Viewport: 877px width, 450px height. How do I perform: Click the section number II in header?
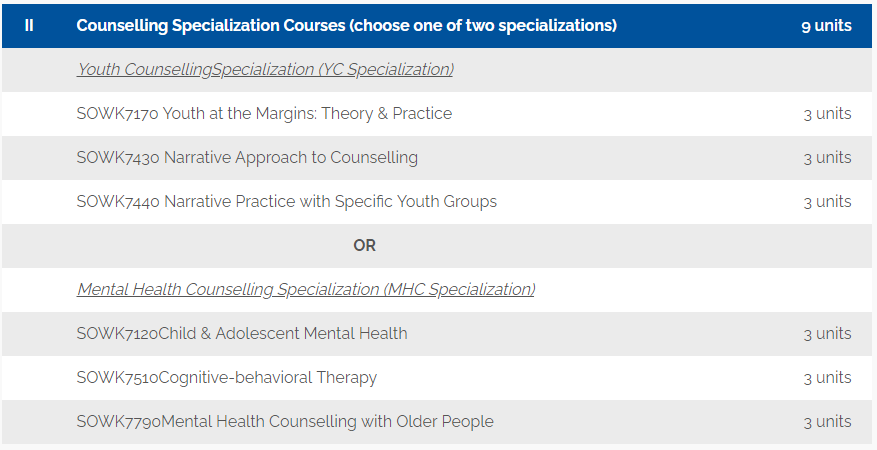[x=29, y=26]
